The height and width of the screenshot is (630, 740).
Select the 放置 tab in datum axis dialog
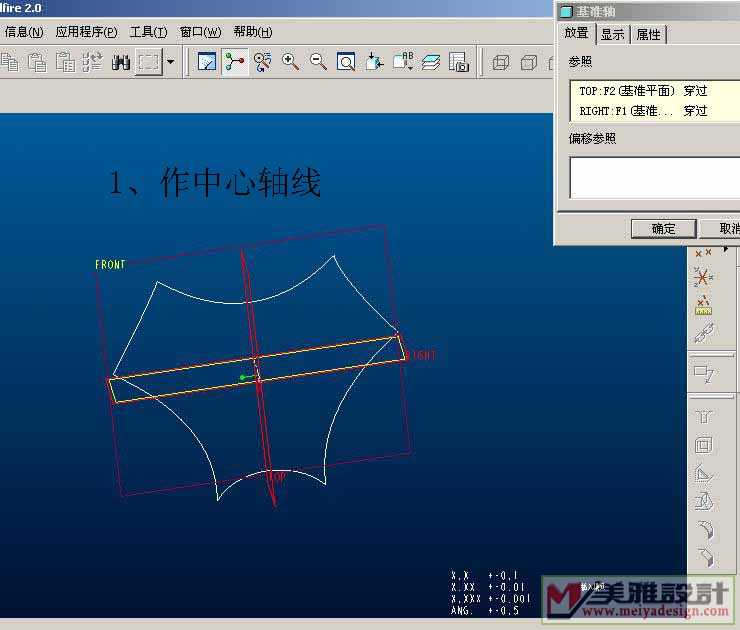click(x=576, y=34)
